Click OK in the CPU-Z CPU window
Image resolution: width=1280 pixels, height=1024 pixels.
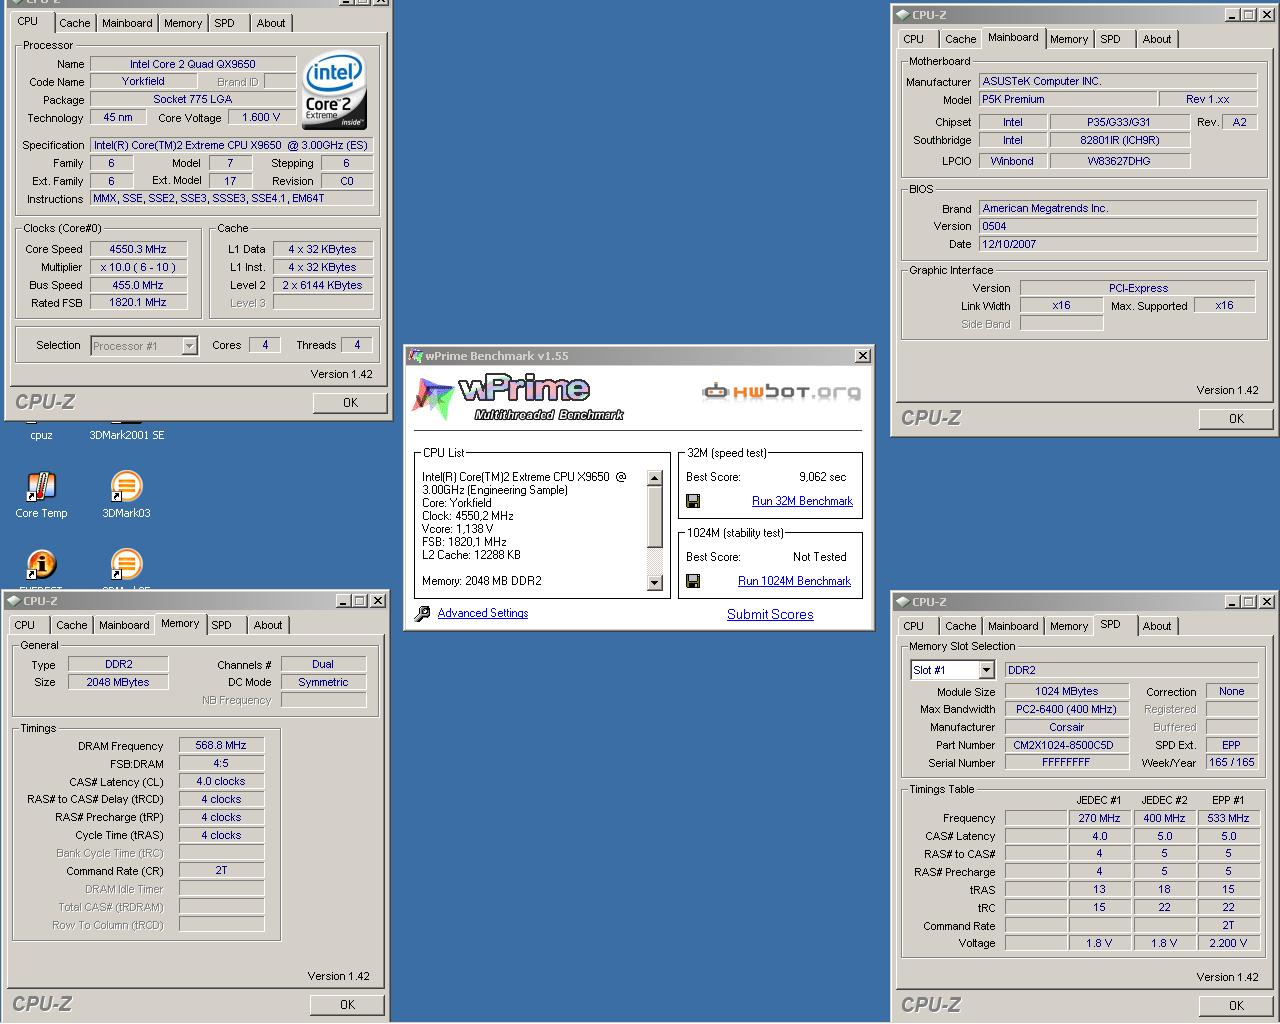pyautogui.click(x=350, y=402)
